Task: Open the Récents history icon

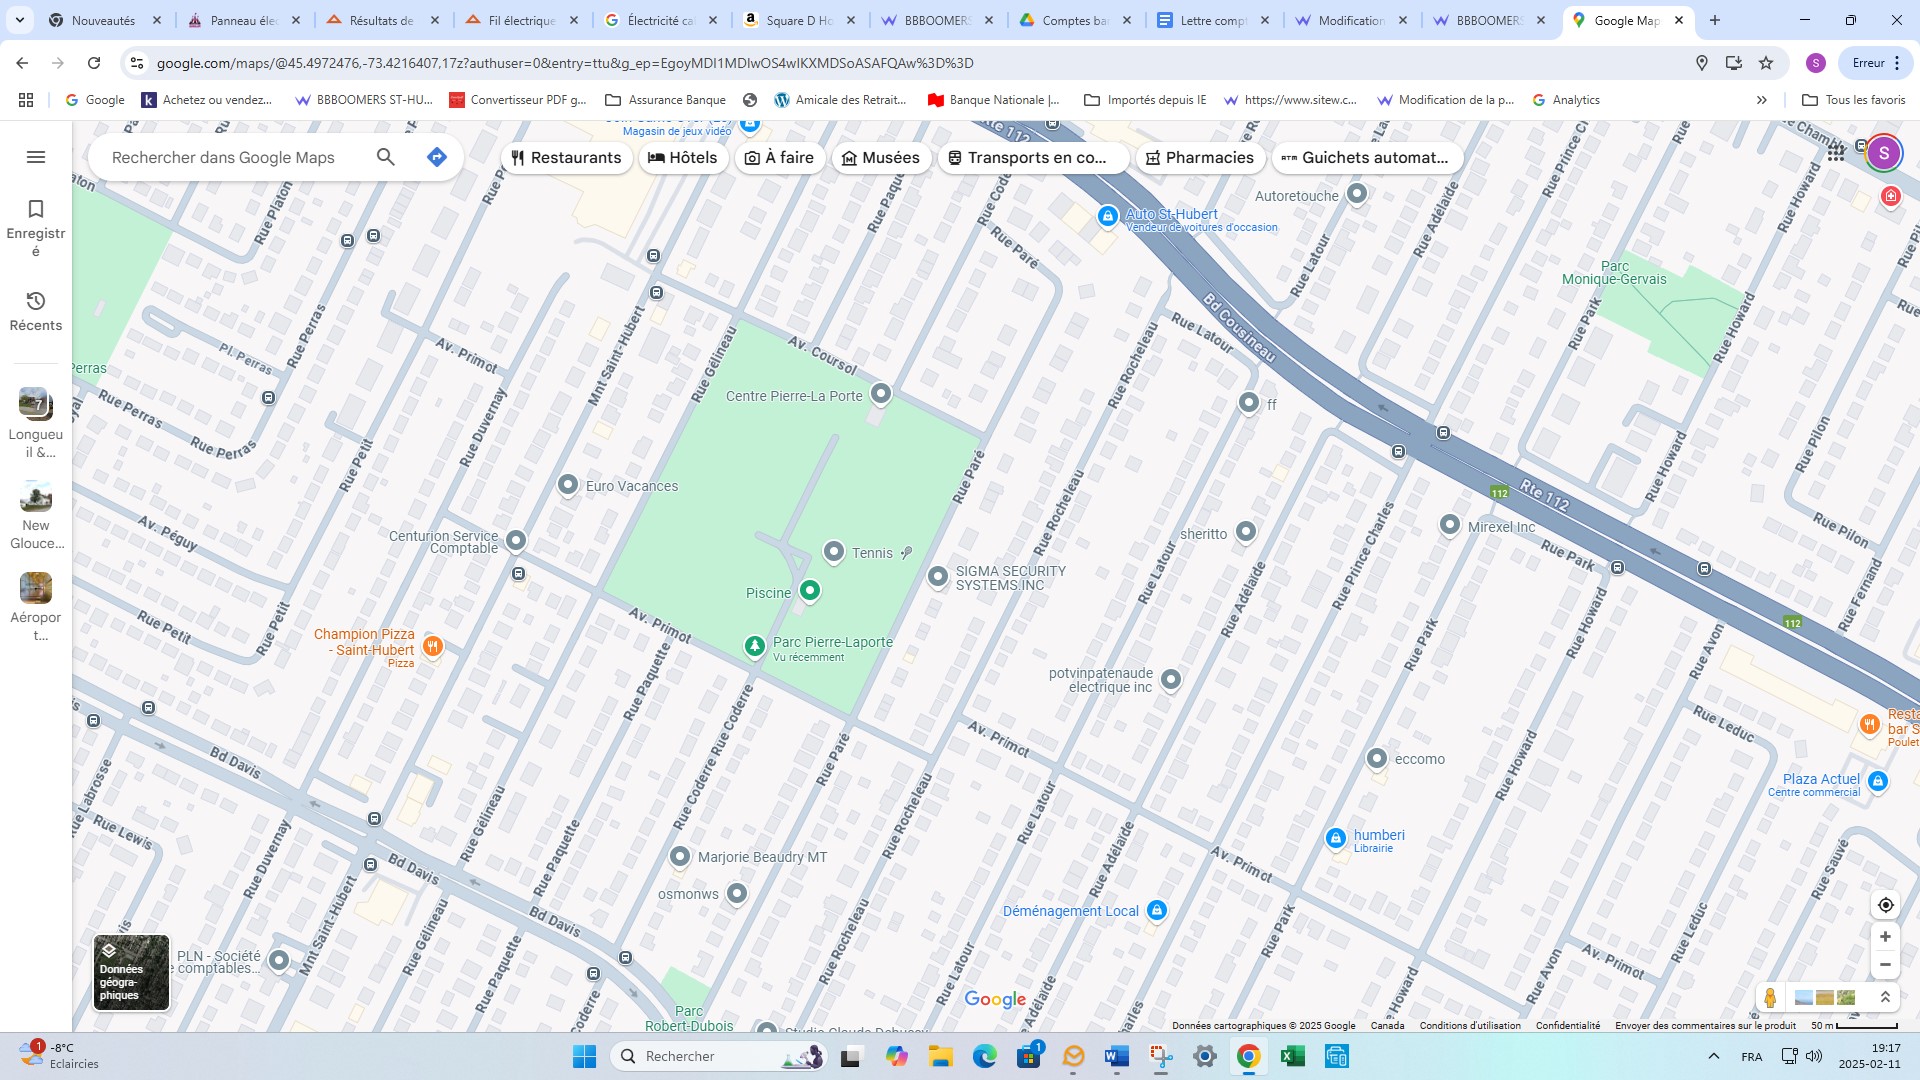Action: pos(36,301)
